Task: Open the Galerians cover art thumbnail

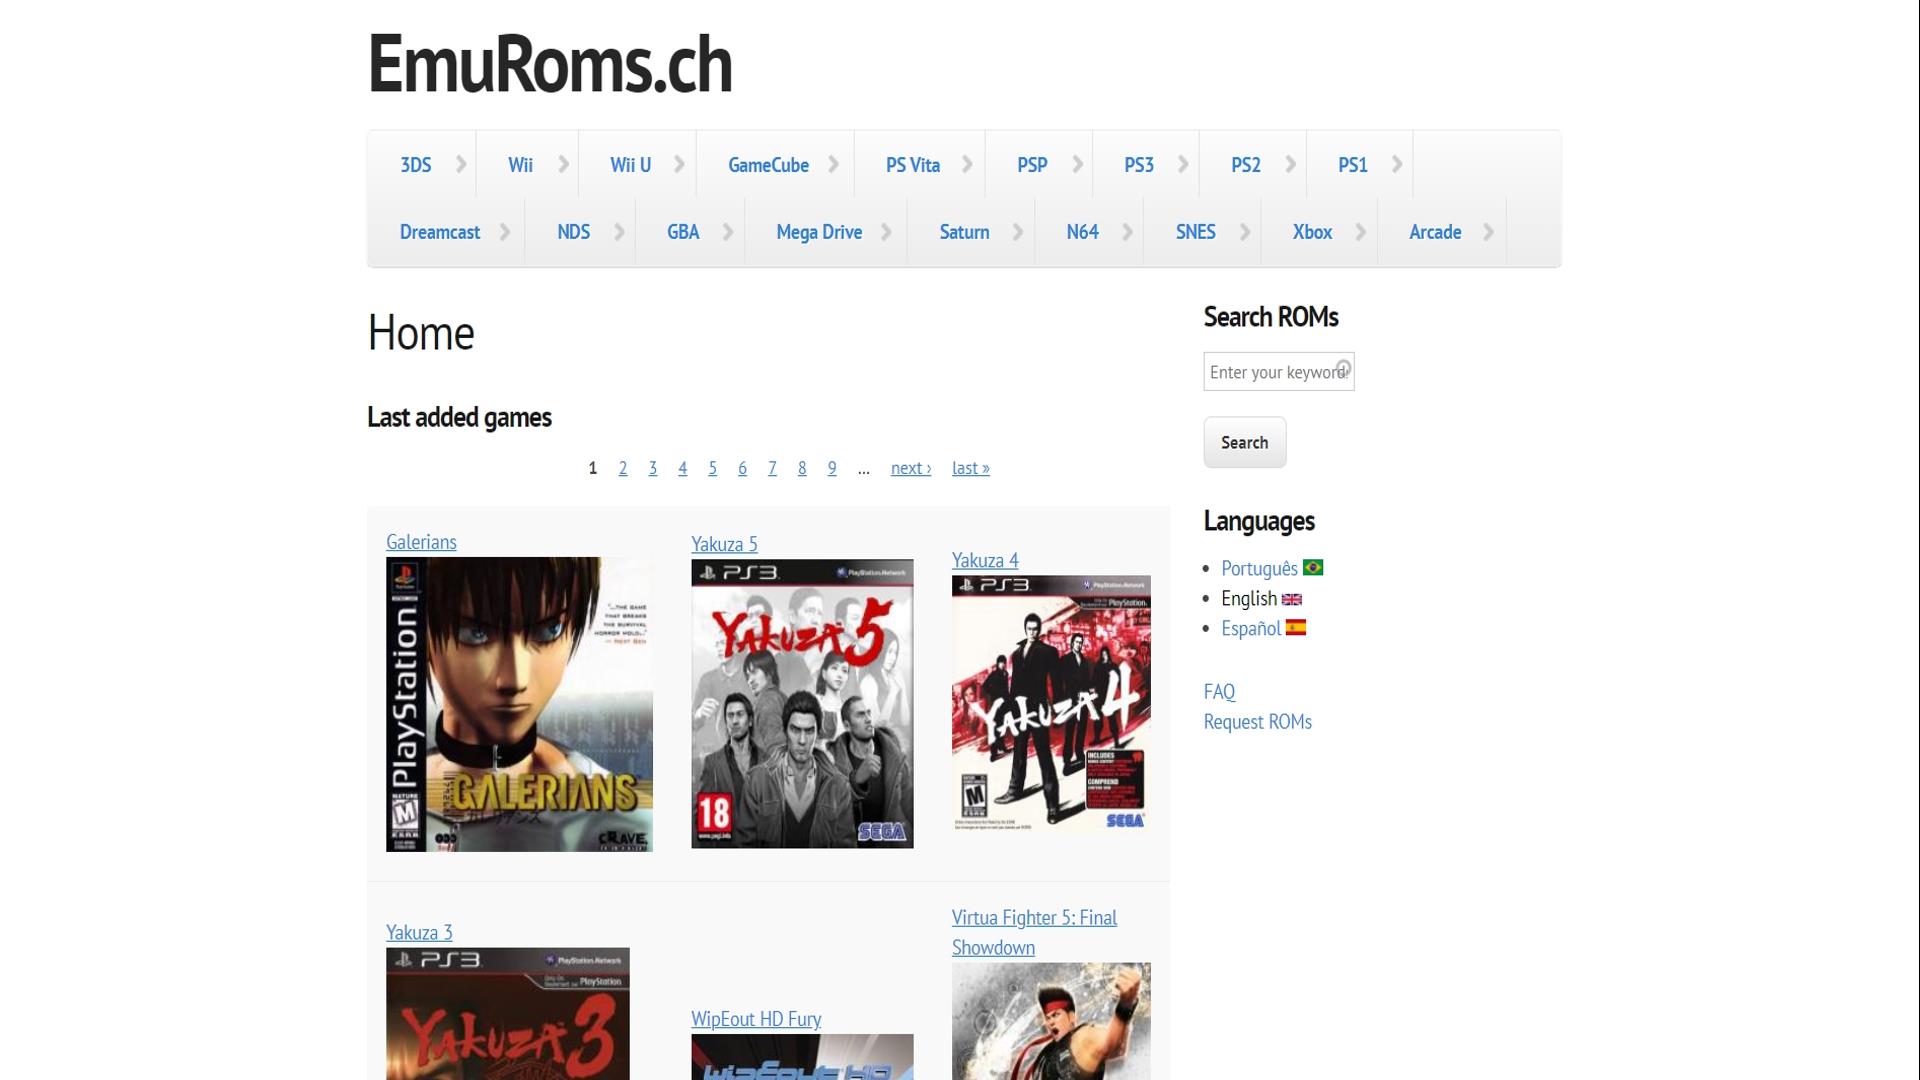Action: [x=519, y=704]
